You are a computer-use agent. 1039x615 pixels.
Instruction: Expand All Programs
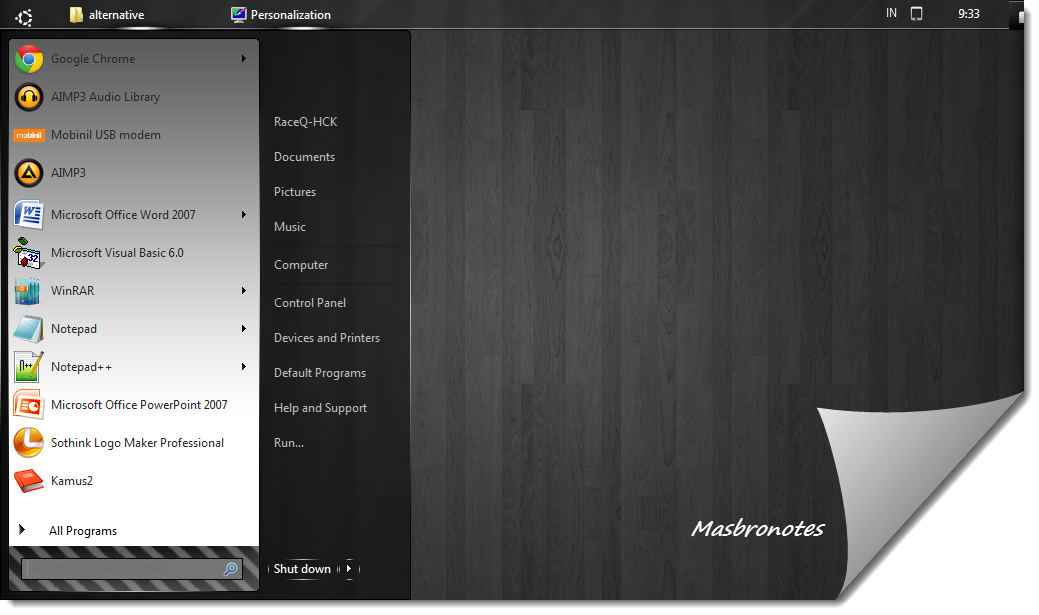[83, 530]
